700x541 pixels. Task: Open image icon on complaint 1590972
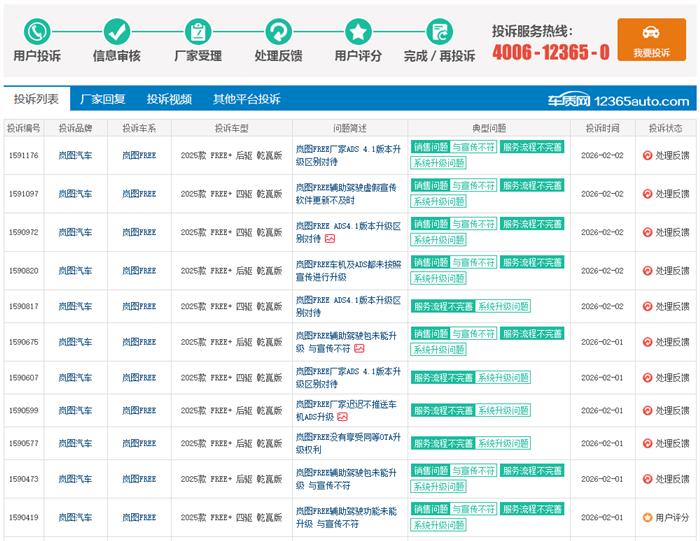click(329, 239)
